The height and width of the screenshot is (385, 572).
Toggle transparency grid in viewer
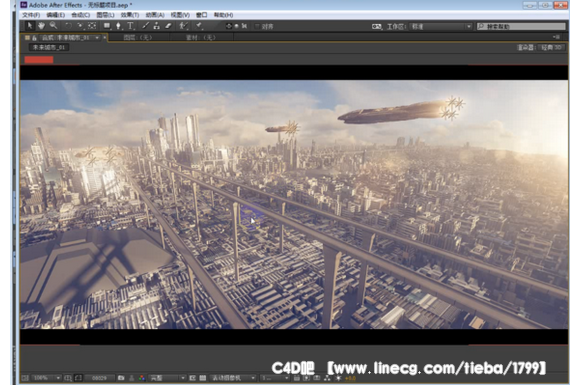(202, 378)
